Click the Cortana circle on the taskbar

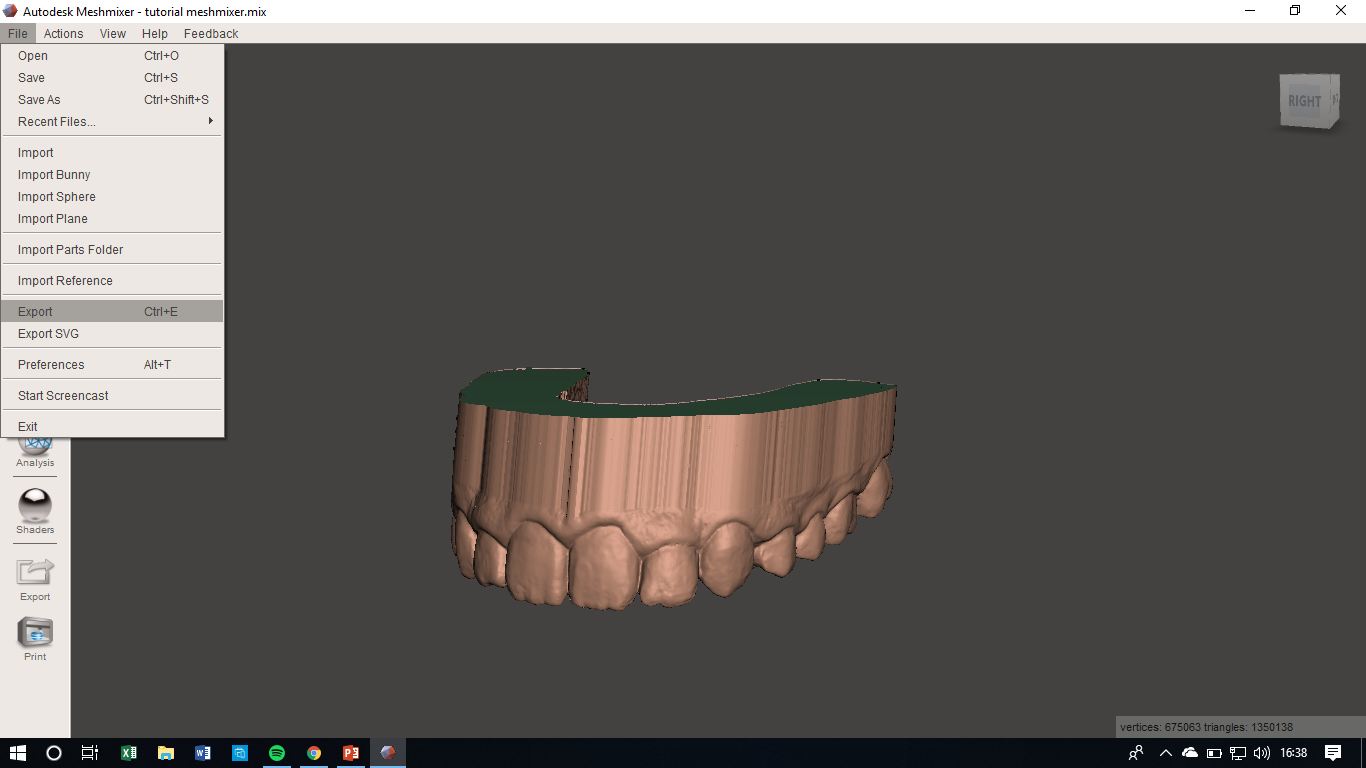pos(54,753)
